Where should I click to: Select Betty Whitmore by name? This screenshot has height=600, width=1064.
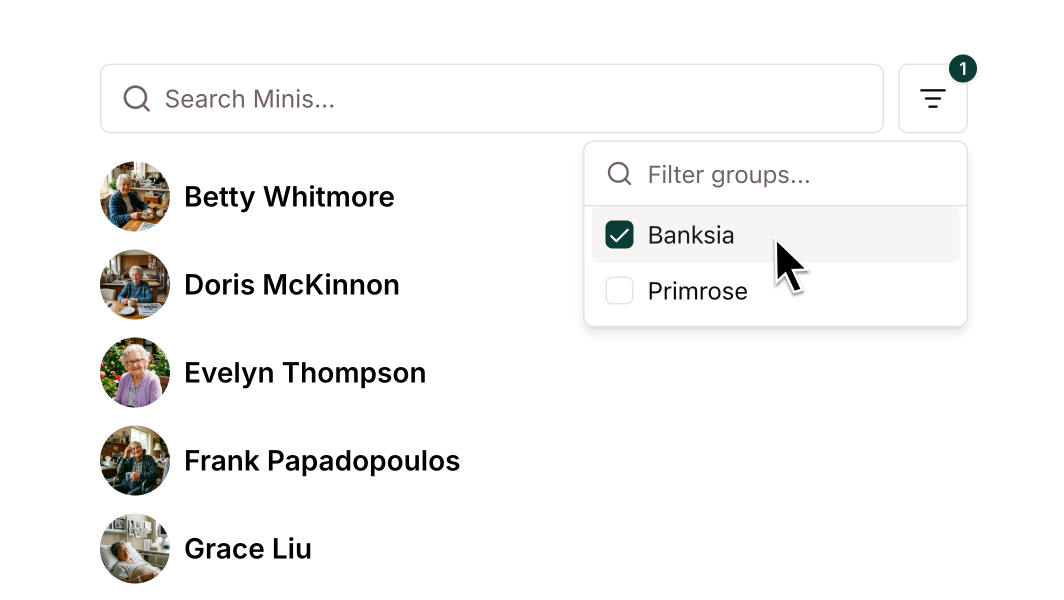coord(289,197)
